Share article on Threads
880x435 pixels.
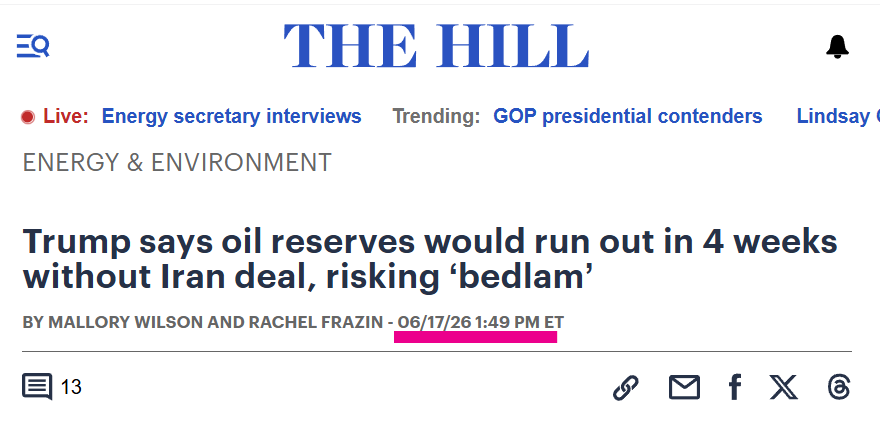(838, 387)
